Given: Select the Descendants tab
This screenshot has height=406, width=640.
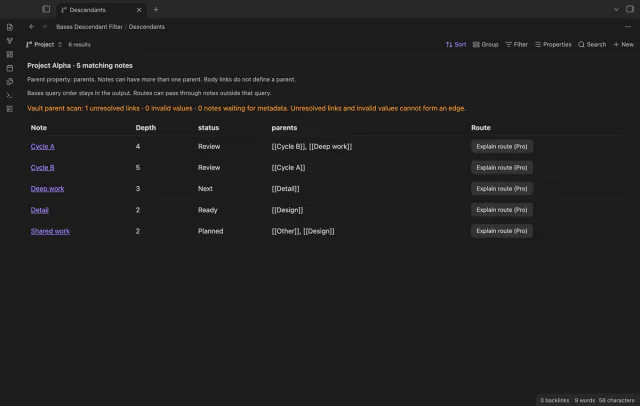Looking at the screenshot, I should click(x=99, y=10).
